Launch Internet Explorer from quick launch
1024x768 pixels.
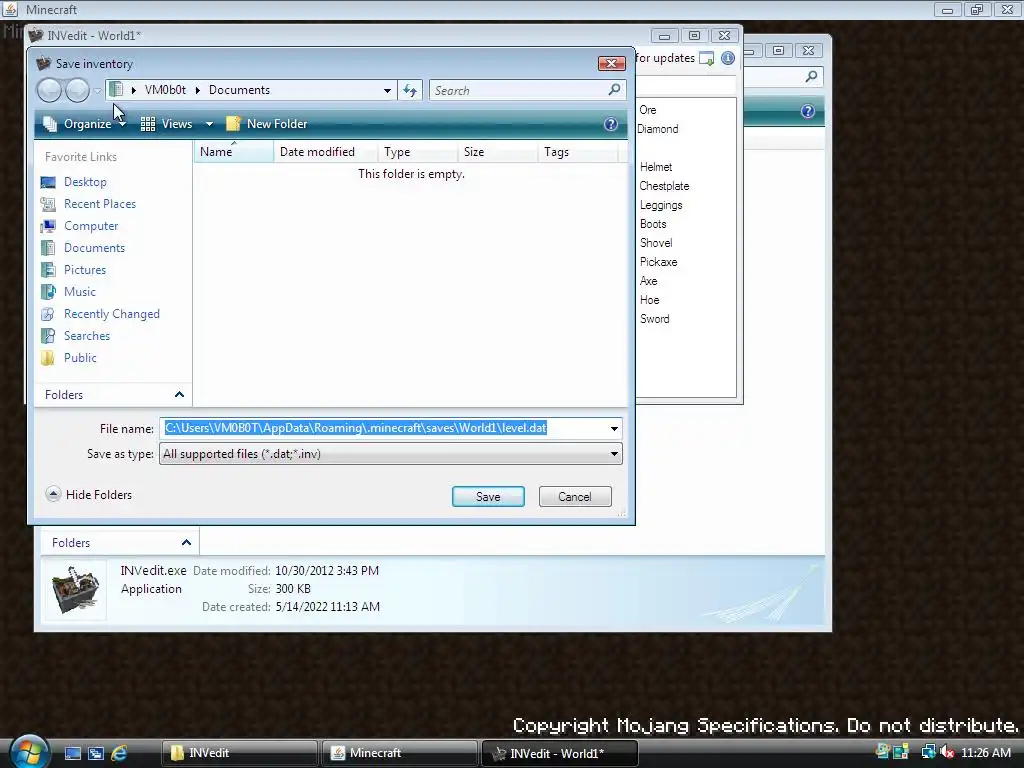(119, 753)
